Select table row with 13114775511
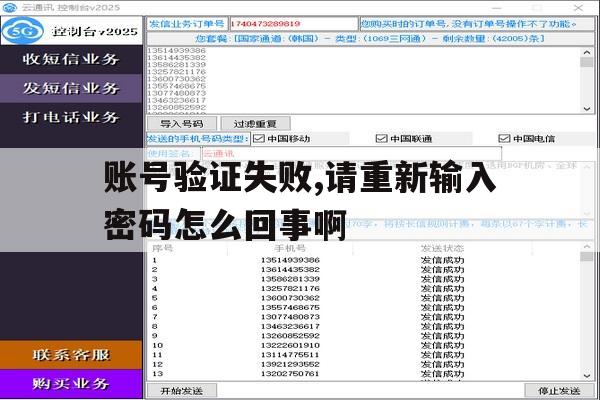This screenshot has width=600, height=400. (364, 355)
